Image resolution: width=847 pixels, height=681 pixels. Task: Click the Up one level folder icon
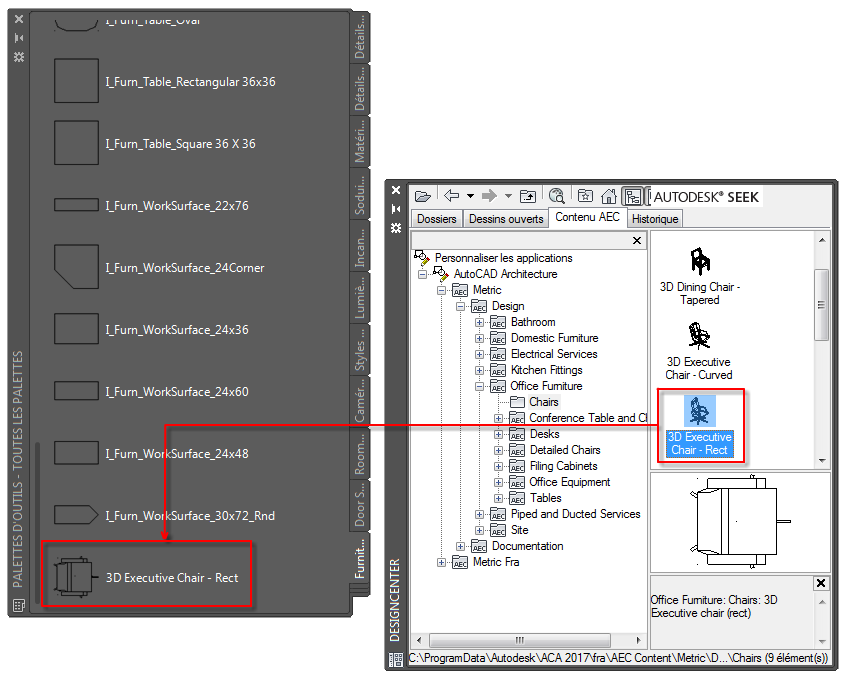pyautogui.click(x=528, y=196)
